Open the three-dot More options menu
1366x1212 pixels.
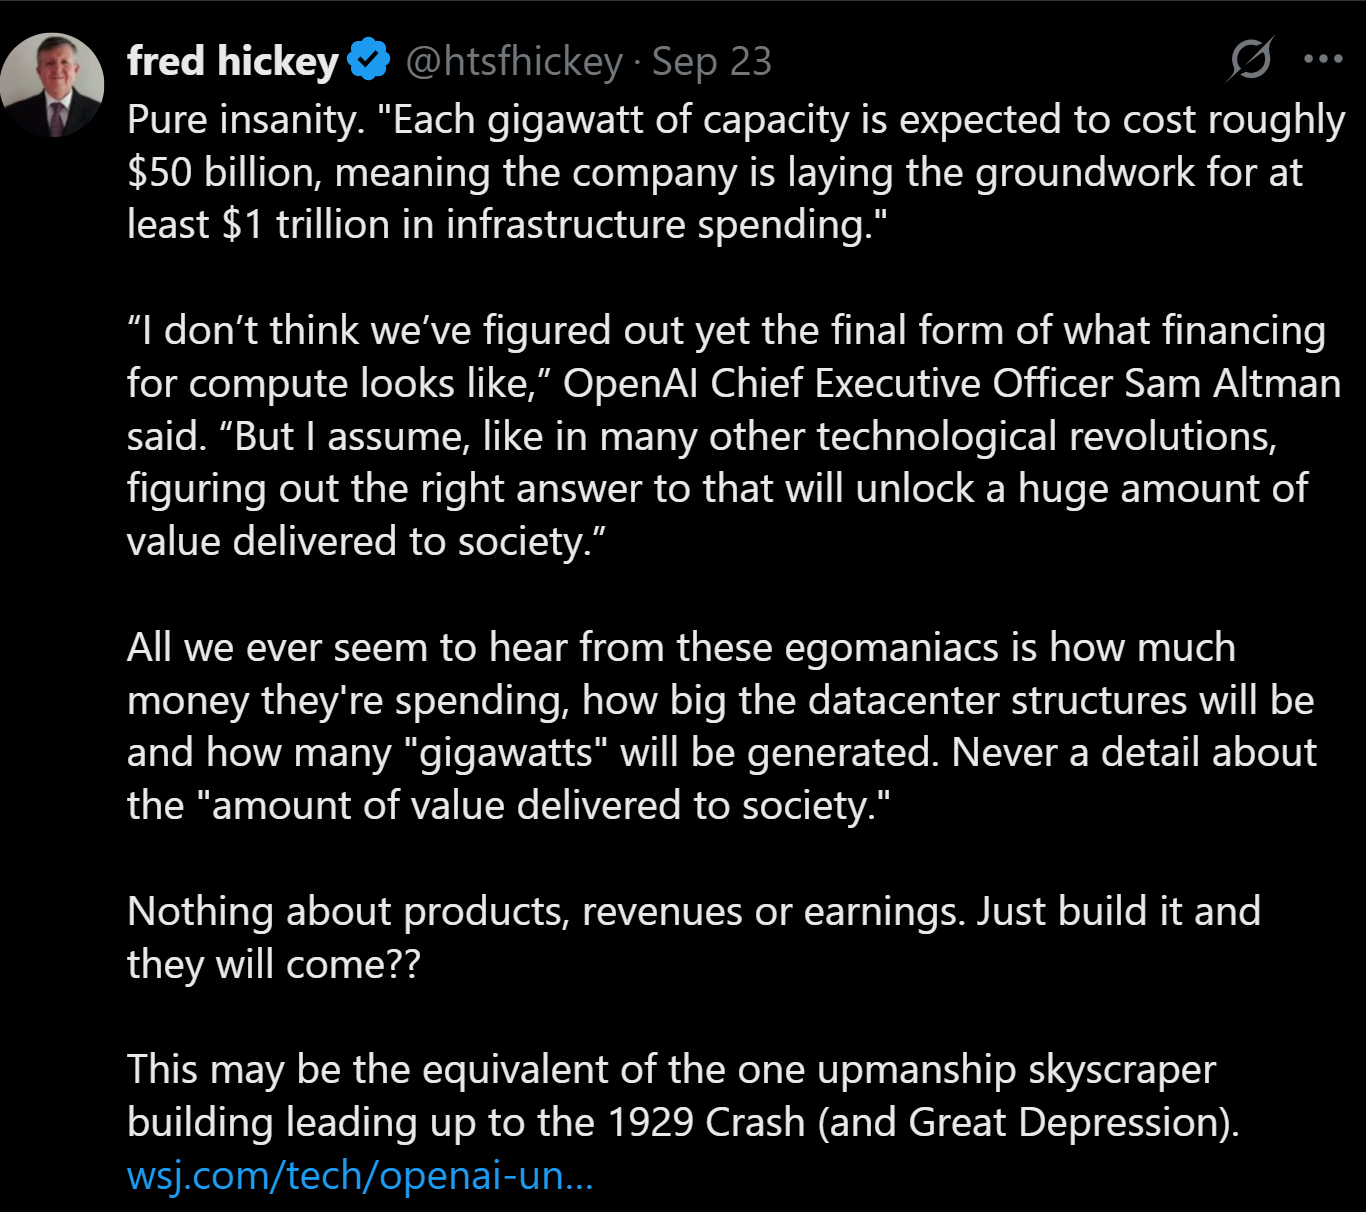[1323, 59]
